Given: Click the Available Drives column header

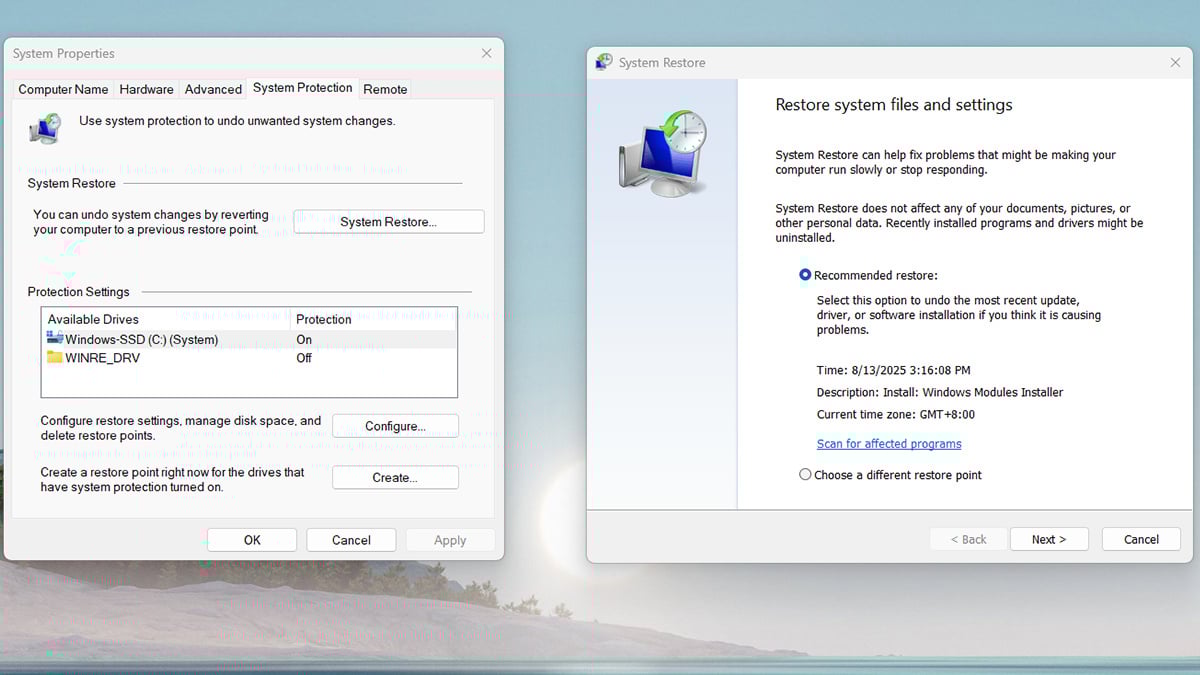Looking at the screenshot, I should click(166, 319).
